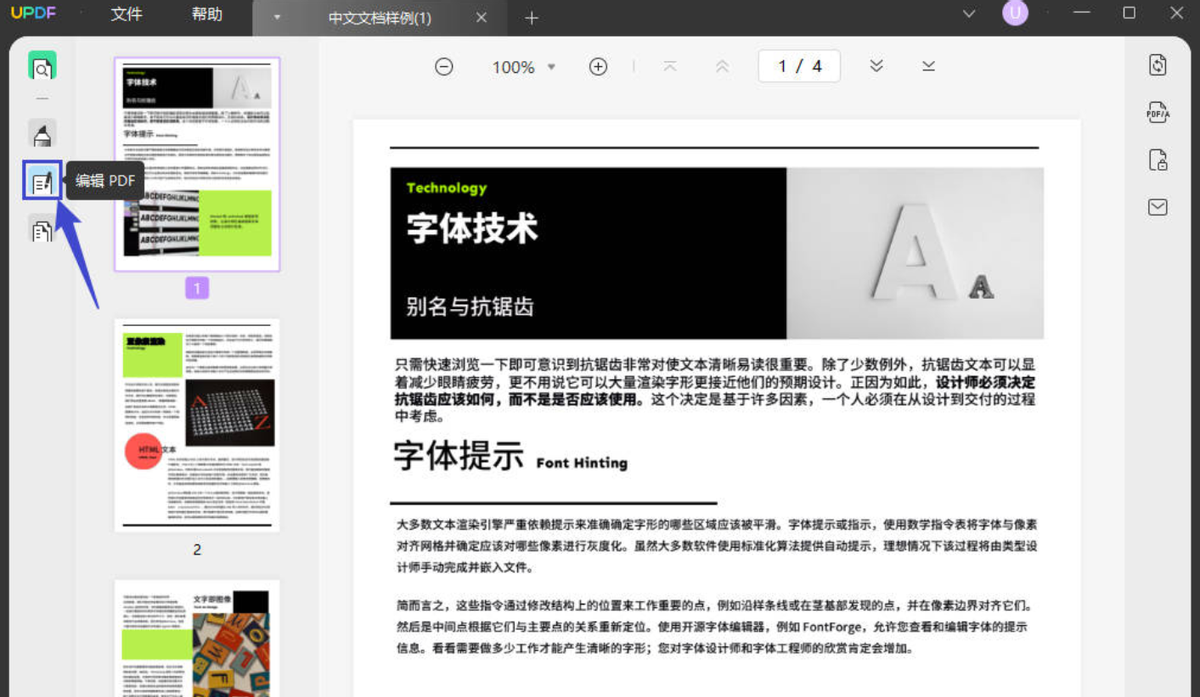Select the comment highlighter tool
This screenshot has width=1200, height=697.
coord(42,134)
